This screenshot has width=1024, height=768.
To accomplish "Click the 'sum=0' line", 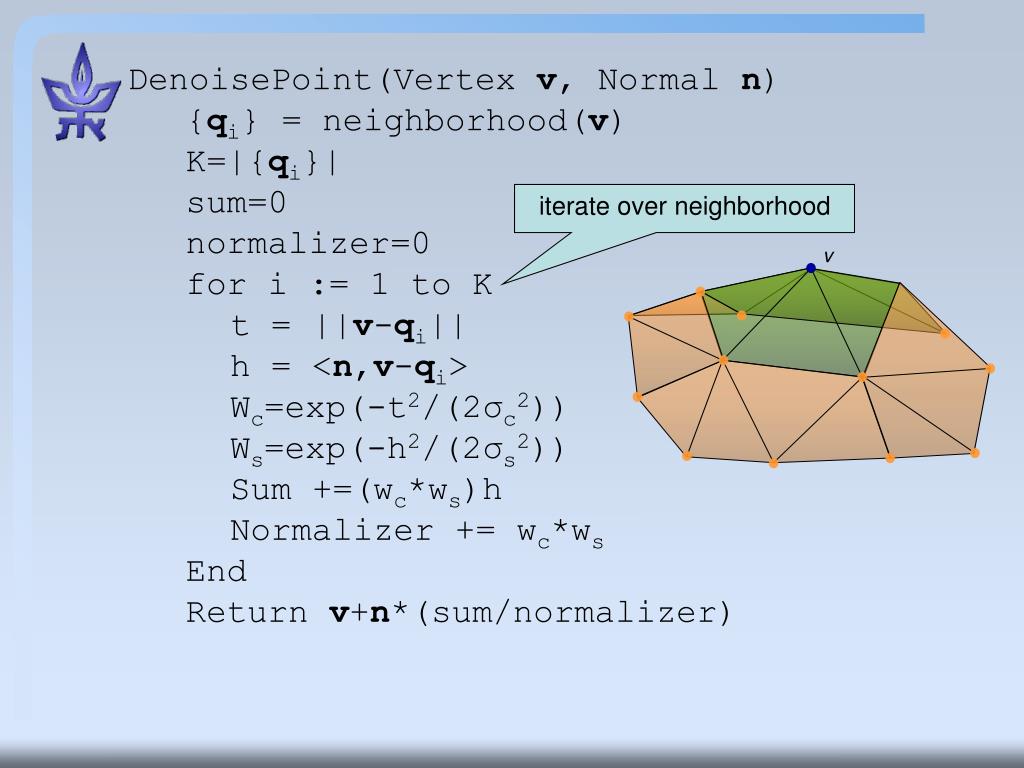I will pyautogui.click(x=236, y=203).
